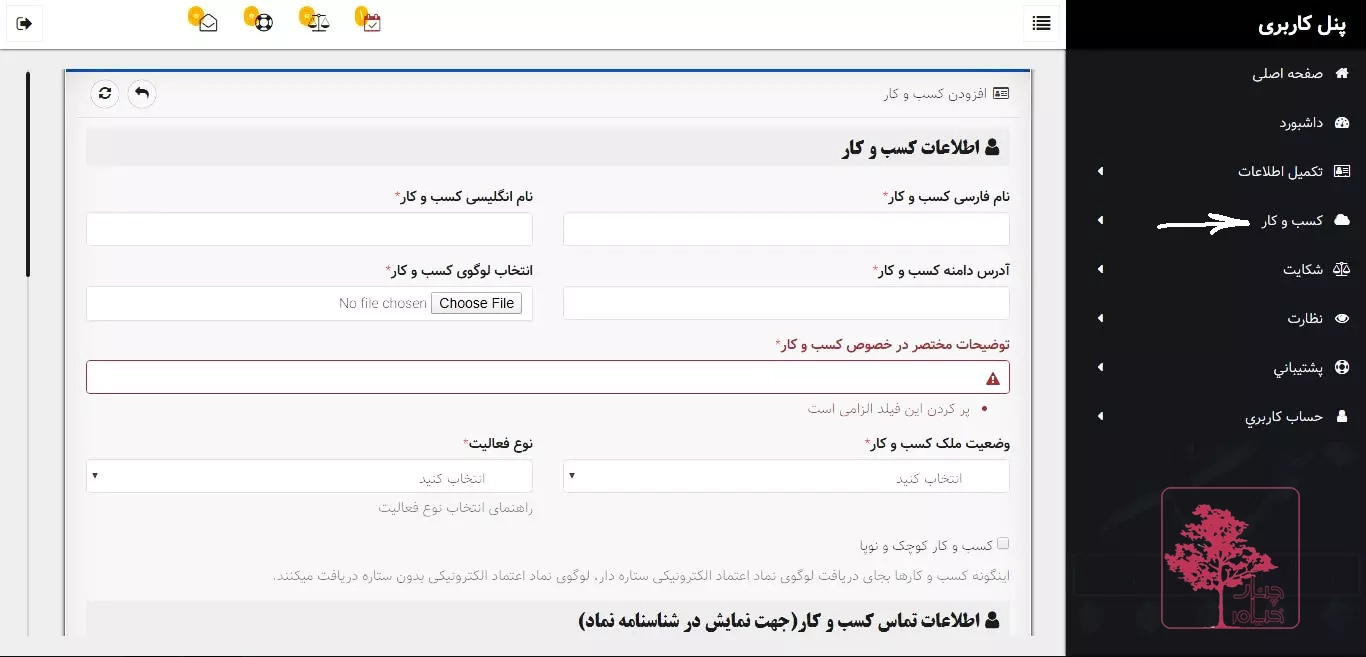The width and height of the screenshot is (1366, 657).
Task: Click the error message پر کردن این فیلد الزامی است
Action: pyautogui.click(x=889, y=408)
